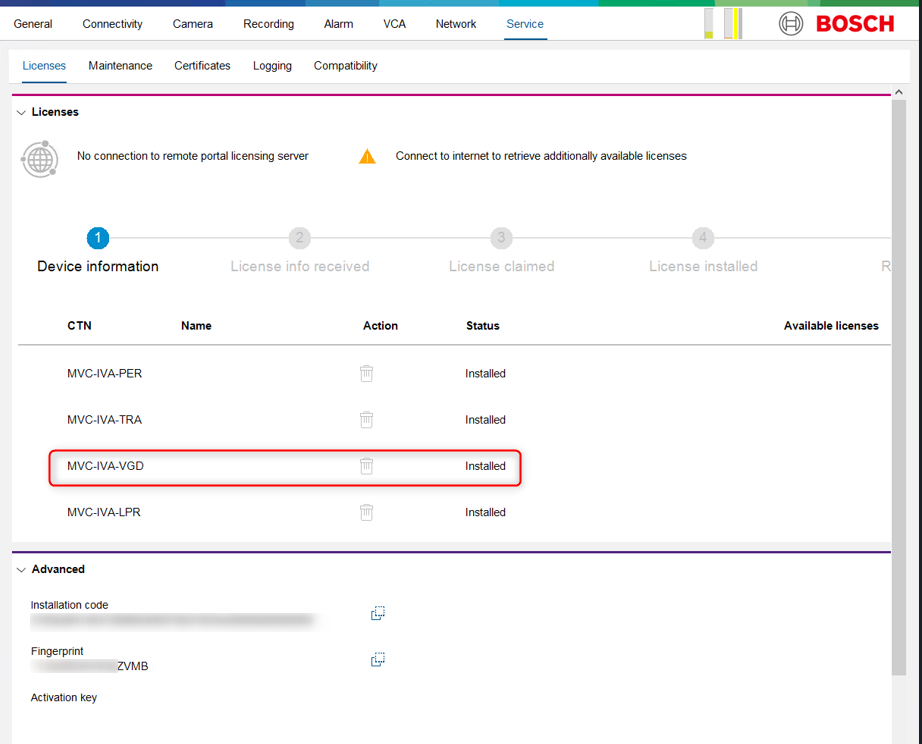Screen dimensions: 922x744
Task: Click the globe licensing server icon
Action: coord(40,159)
